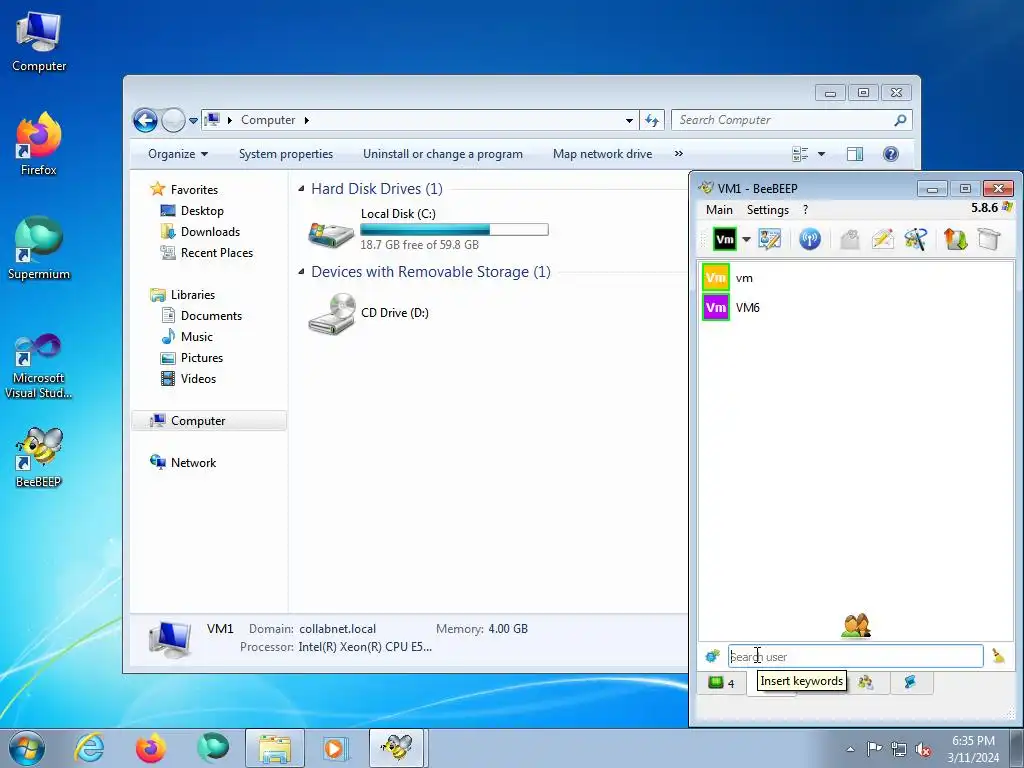
Task: Click the Windows Start button
Action: pyautogui.click(x=27, y=748)
